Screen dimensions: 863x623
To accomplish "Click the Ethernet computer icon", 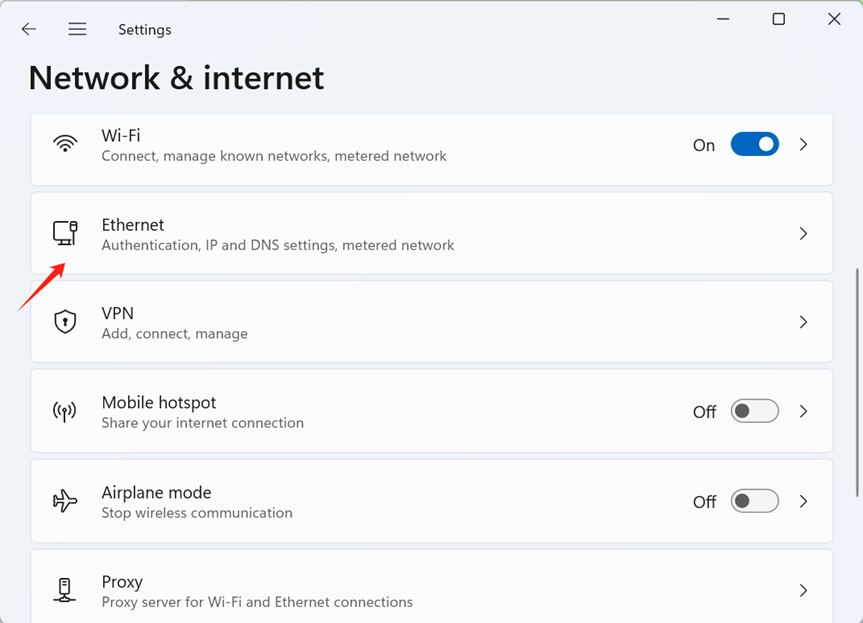I will [x=65, y=233].
